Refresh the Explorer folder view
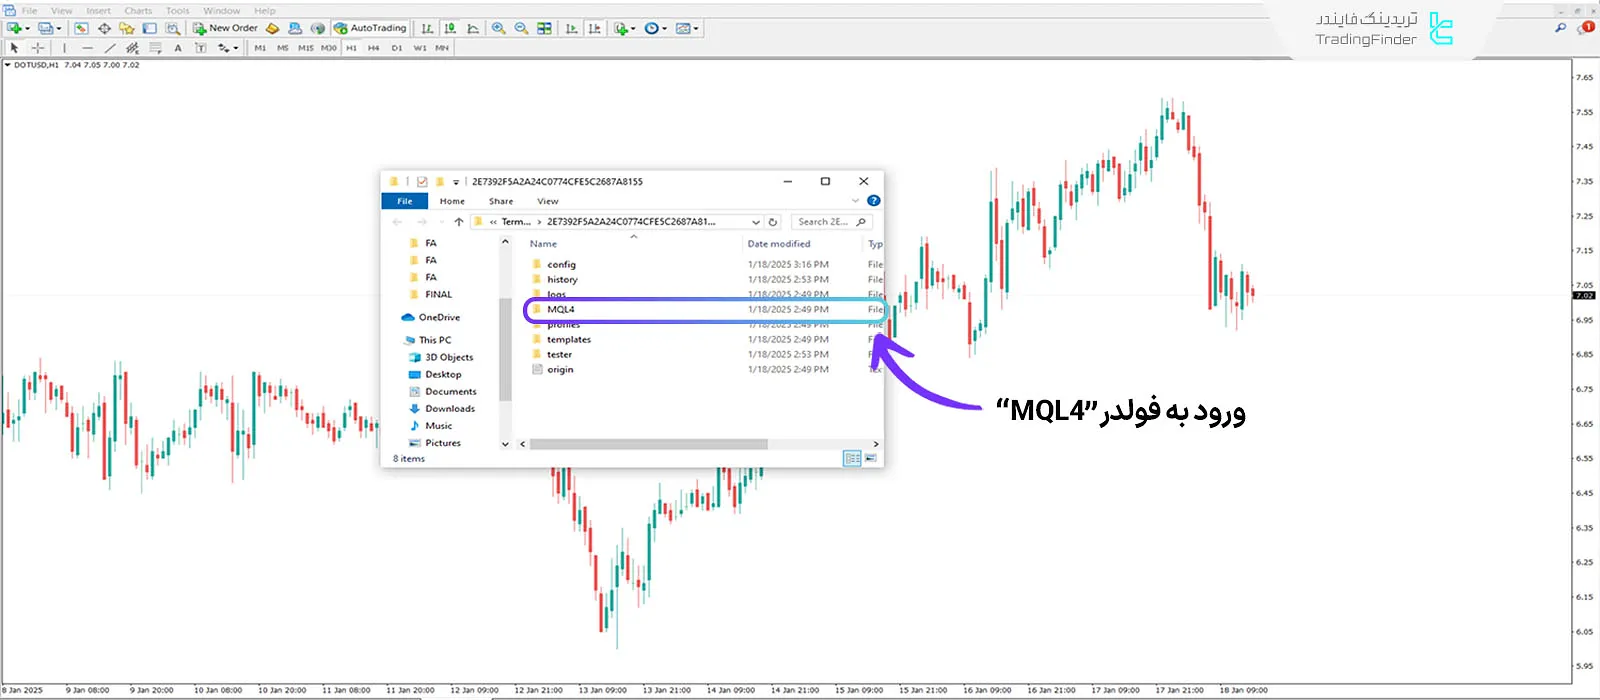 pos(773,222)
